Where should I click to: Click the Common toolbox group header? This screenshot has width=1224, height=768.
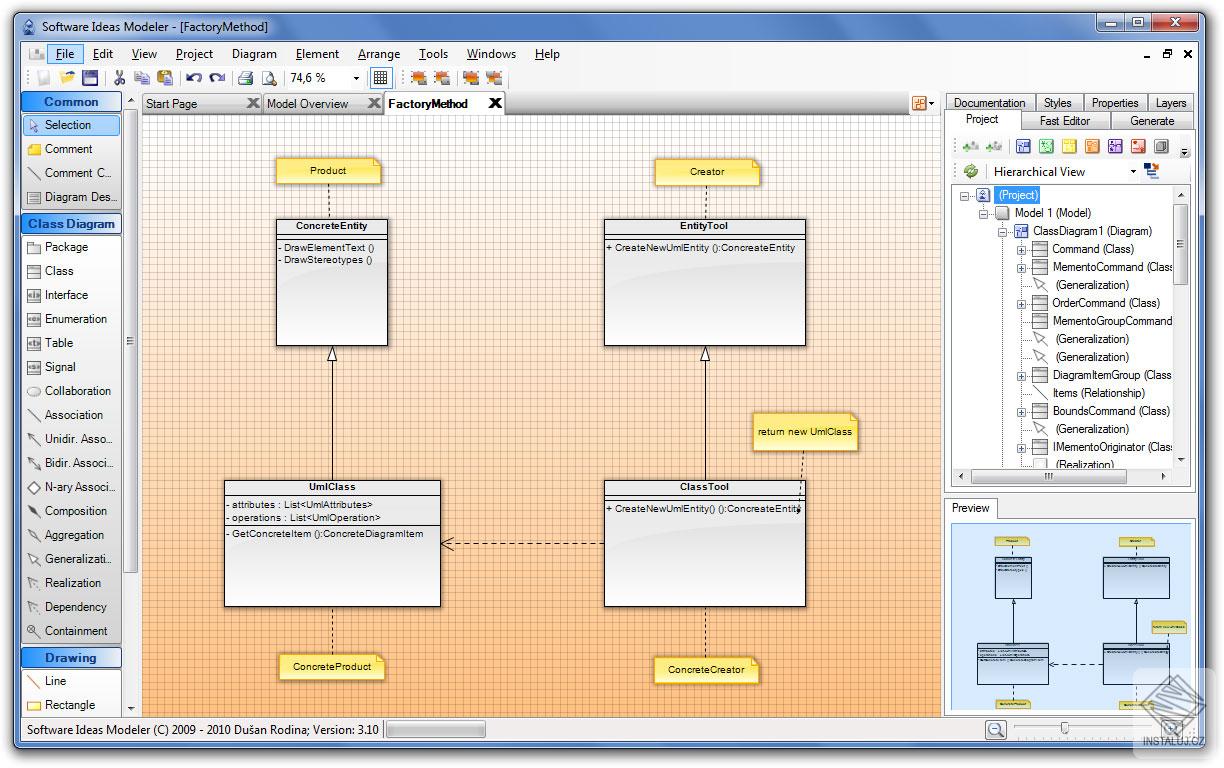pyautogui.click(x=71, y=101)
